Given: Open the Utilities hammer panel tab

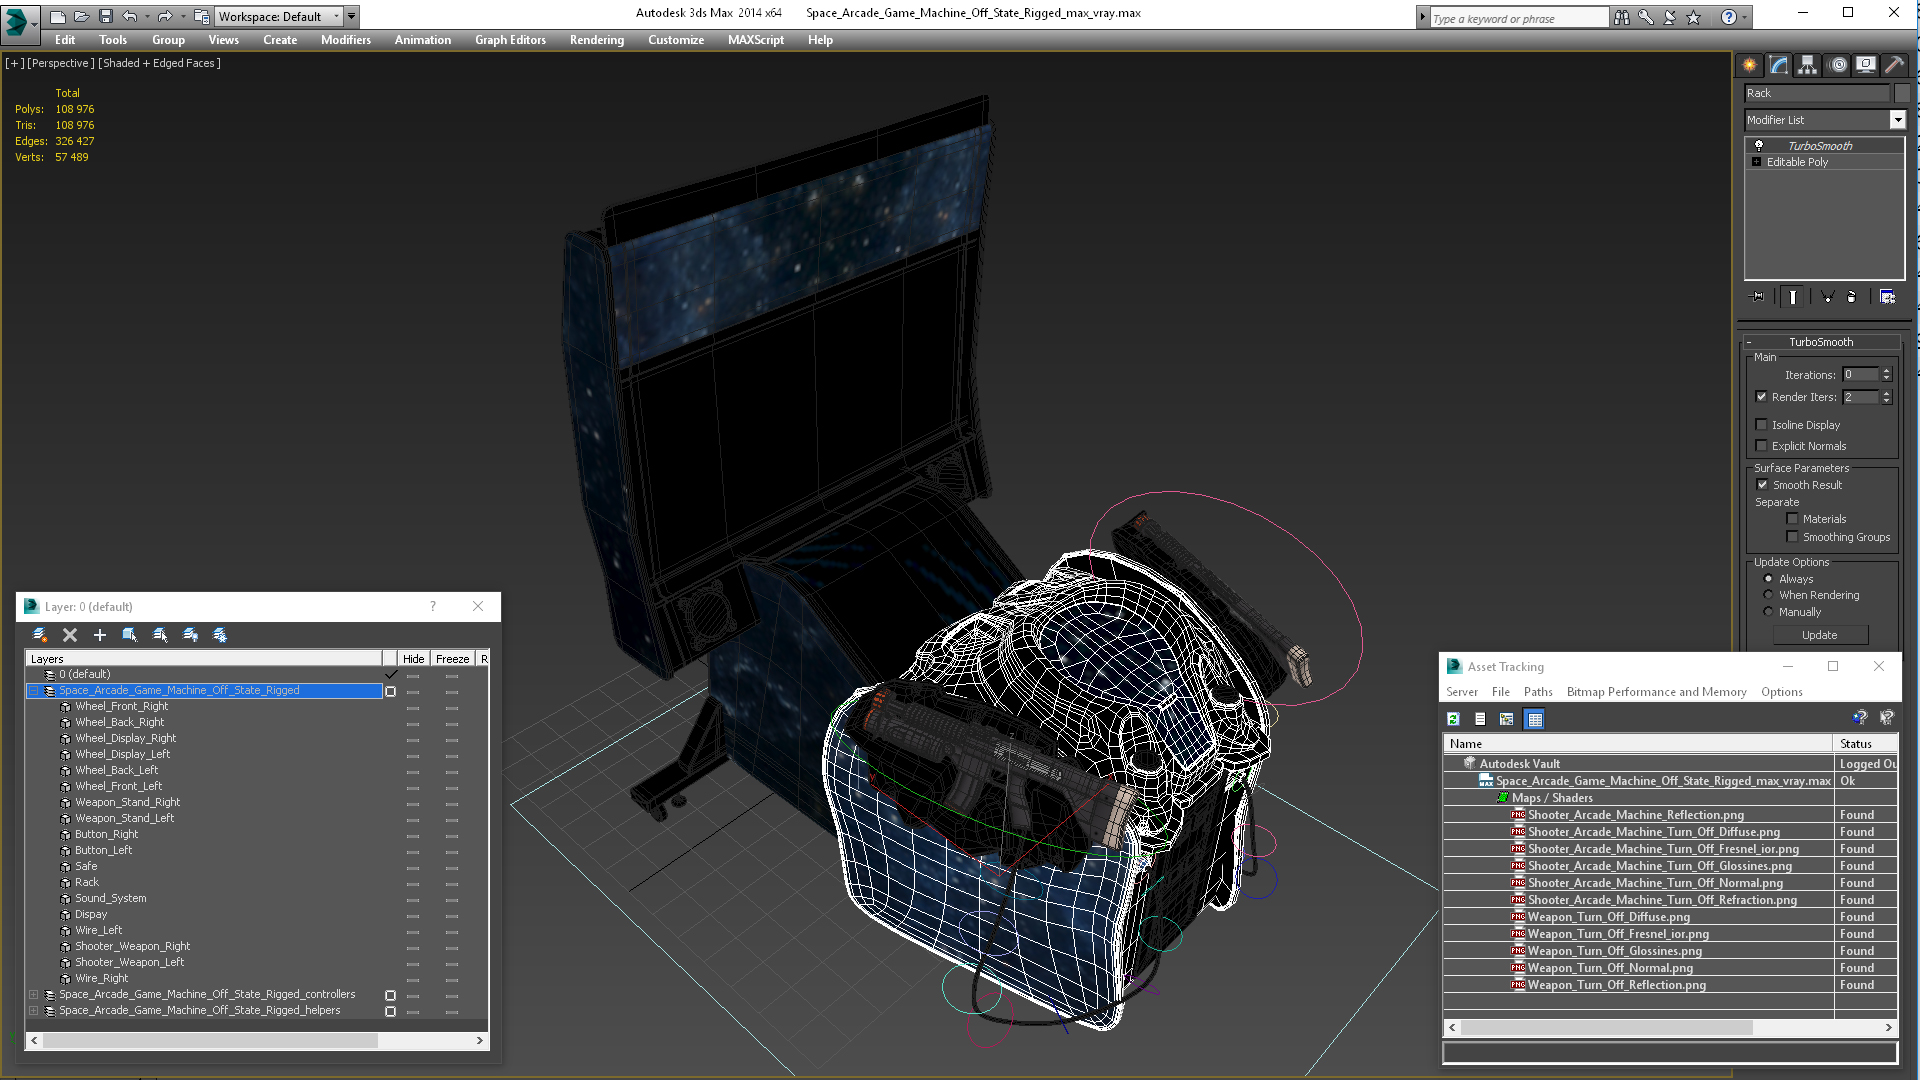Looking at the screenshot, I should click(x=1894, y=65).
